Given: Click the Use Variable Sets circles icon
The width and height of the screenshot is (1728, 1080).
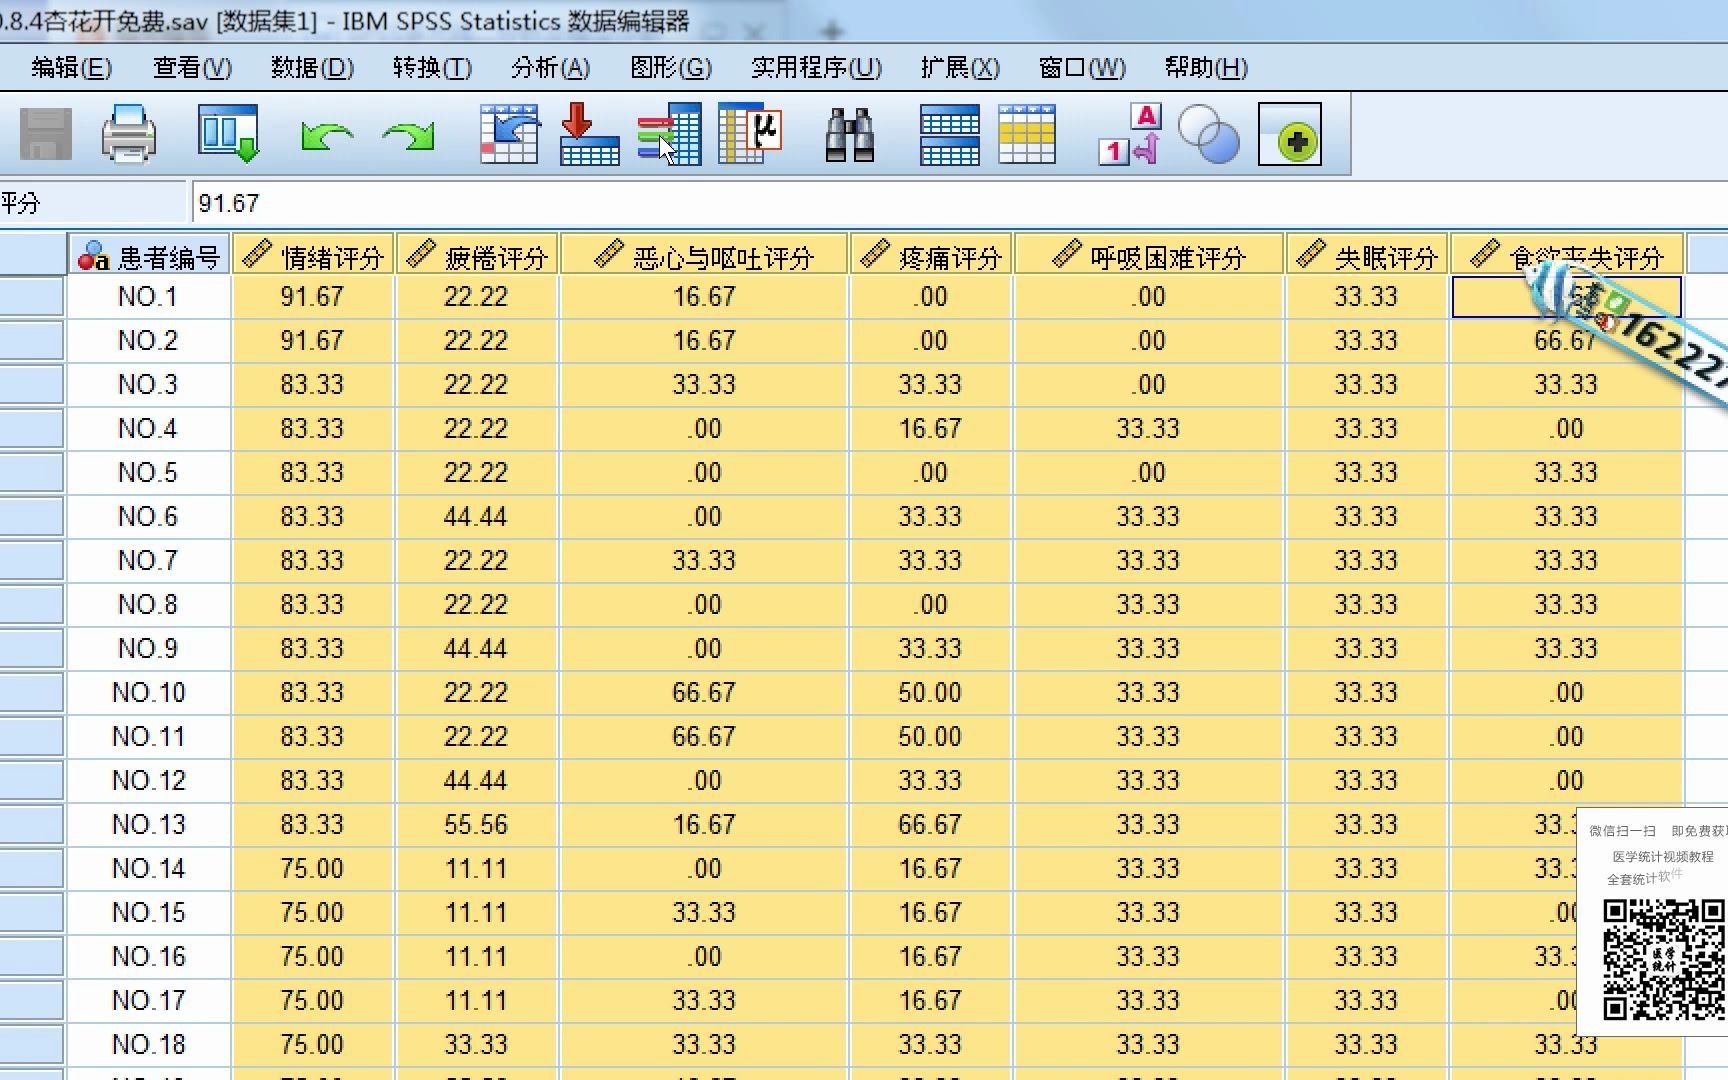Looking at the screenshot, I should 1209,135.
